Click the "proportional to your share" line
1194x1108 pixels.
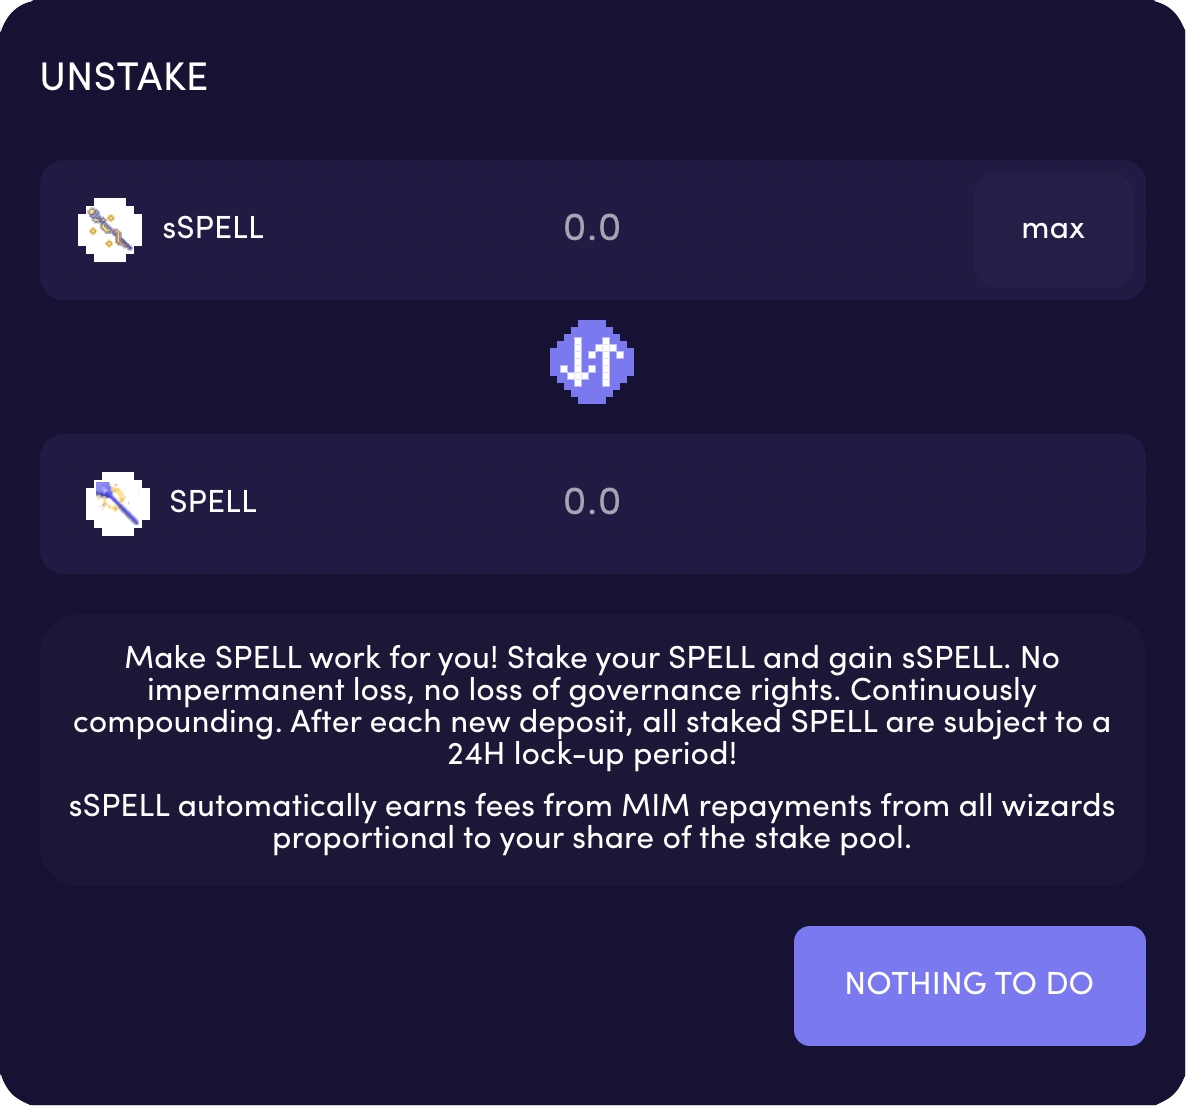pos(592,838)
